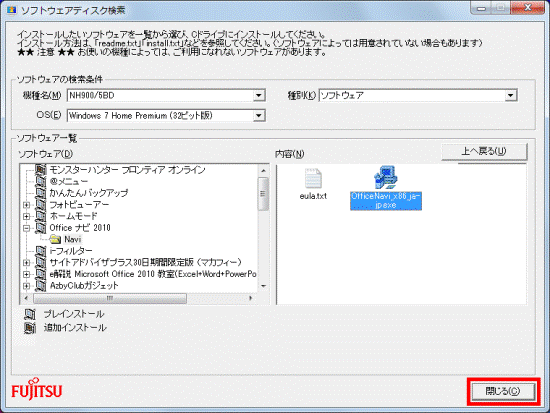Click the icon beside フォトビューアー
550x413 pixels.
coord(41,205)
